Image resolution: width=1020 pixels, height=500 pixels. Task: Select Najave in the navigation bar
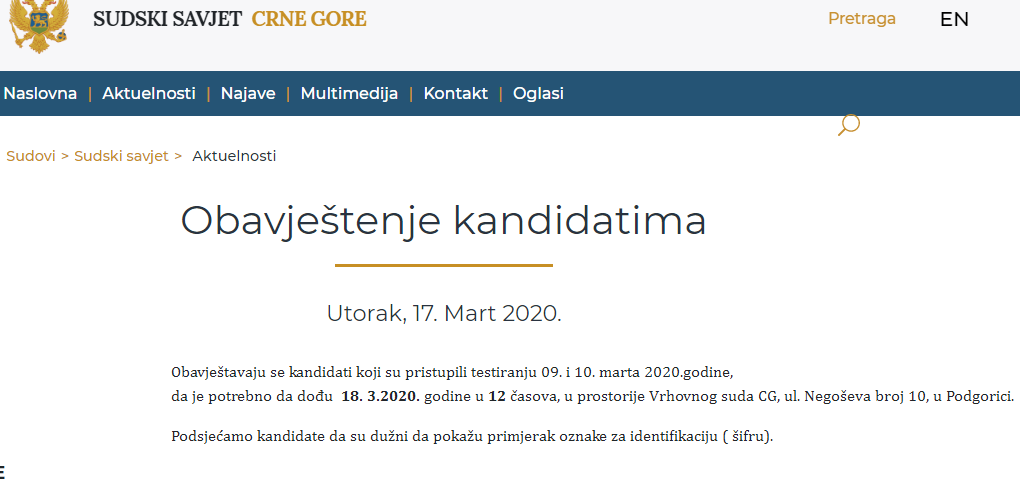coord(248,94)
